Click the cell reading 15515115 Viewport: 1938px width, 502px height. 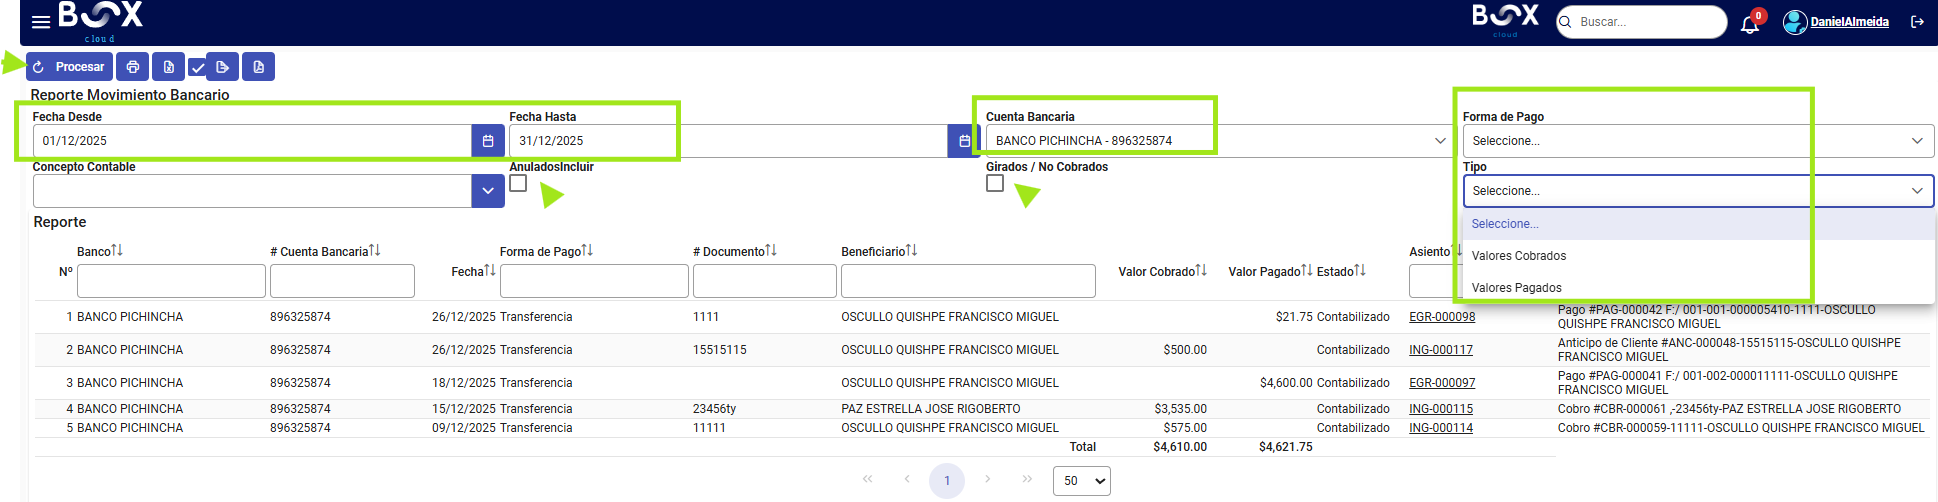coord(720,350)
